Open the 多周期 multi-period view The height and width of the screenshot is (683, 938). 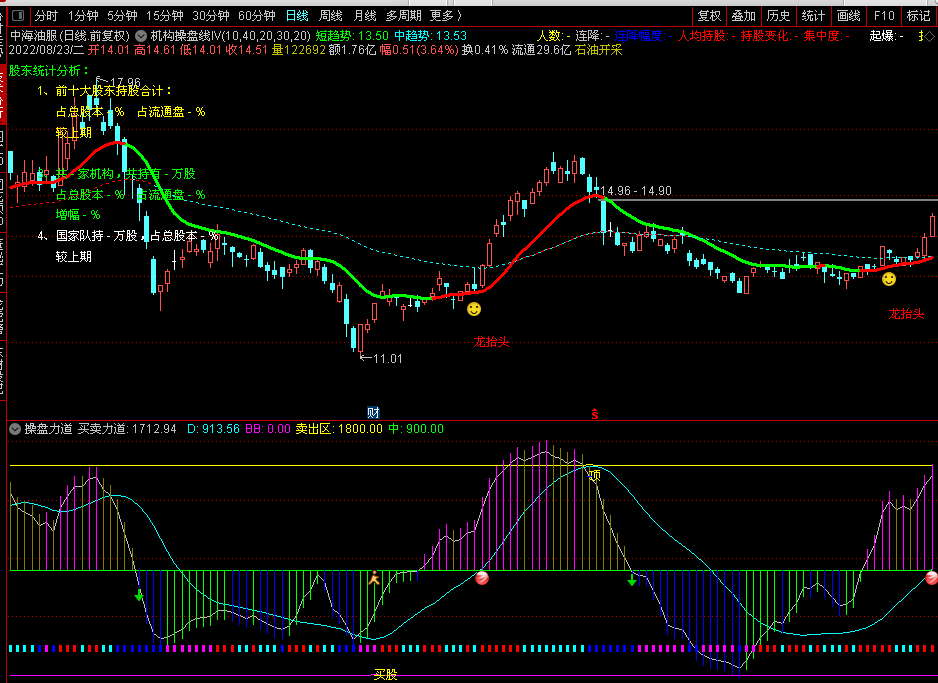(404, 16)
